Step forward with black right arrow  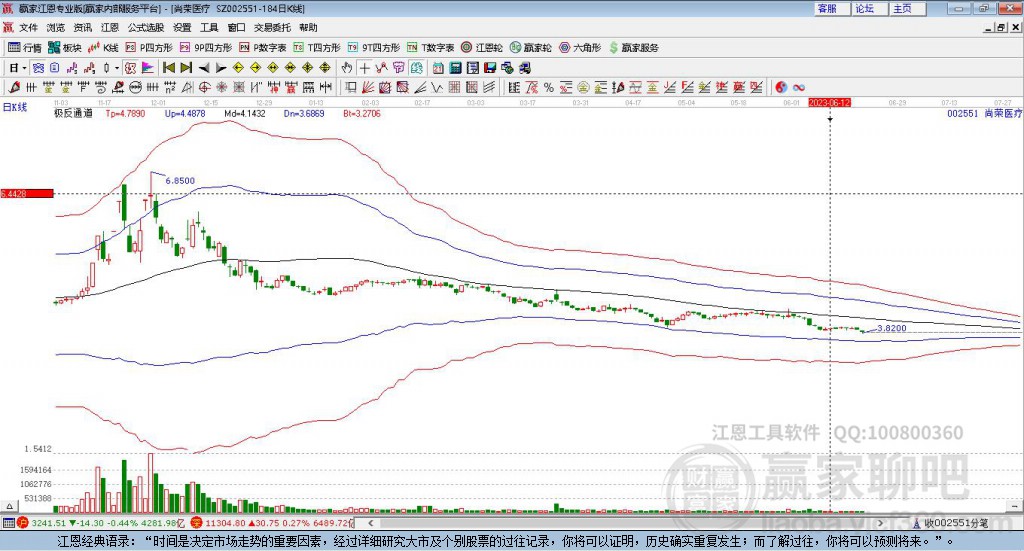coord(221,68)
